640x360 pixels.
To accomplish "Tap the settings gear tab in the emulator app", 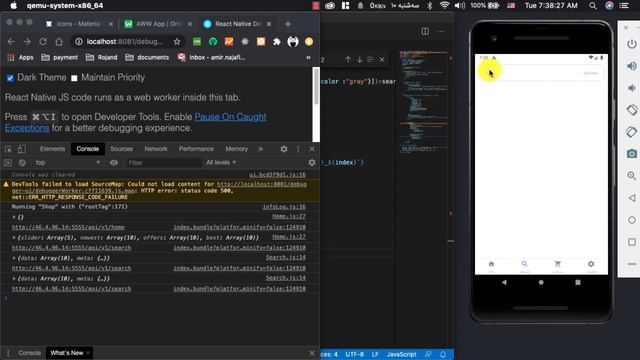I will (x=591, y=266).
